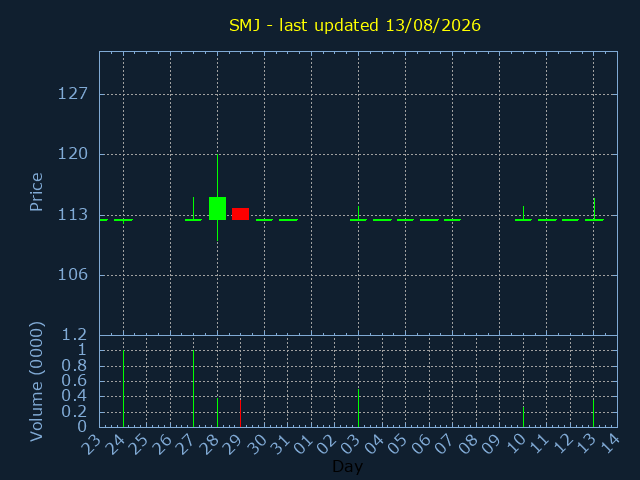Click the Price axis title
Viewport: 640px width, 480px height.
tap(36, 192)
